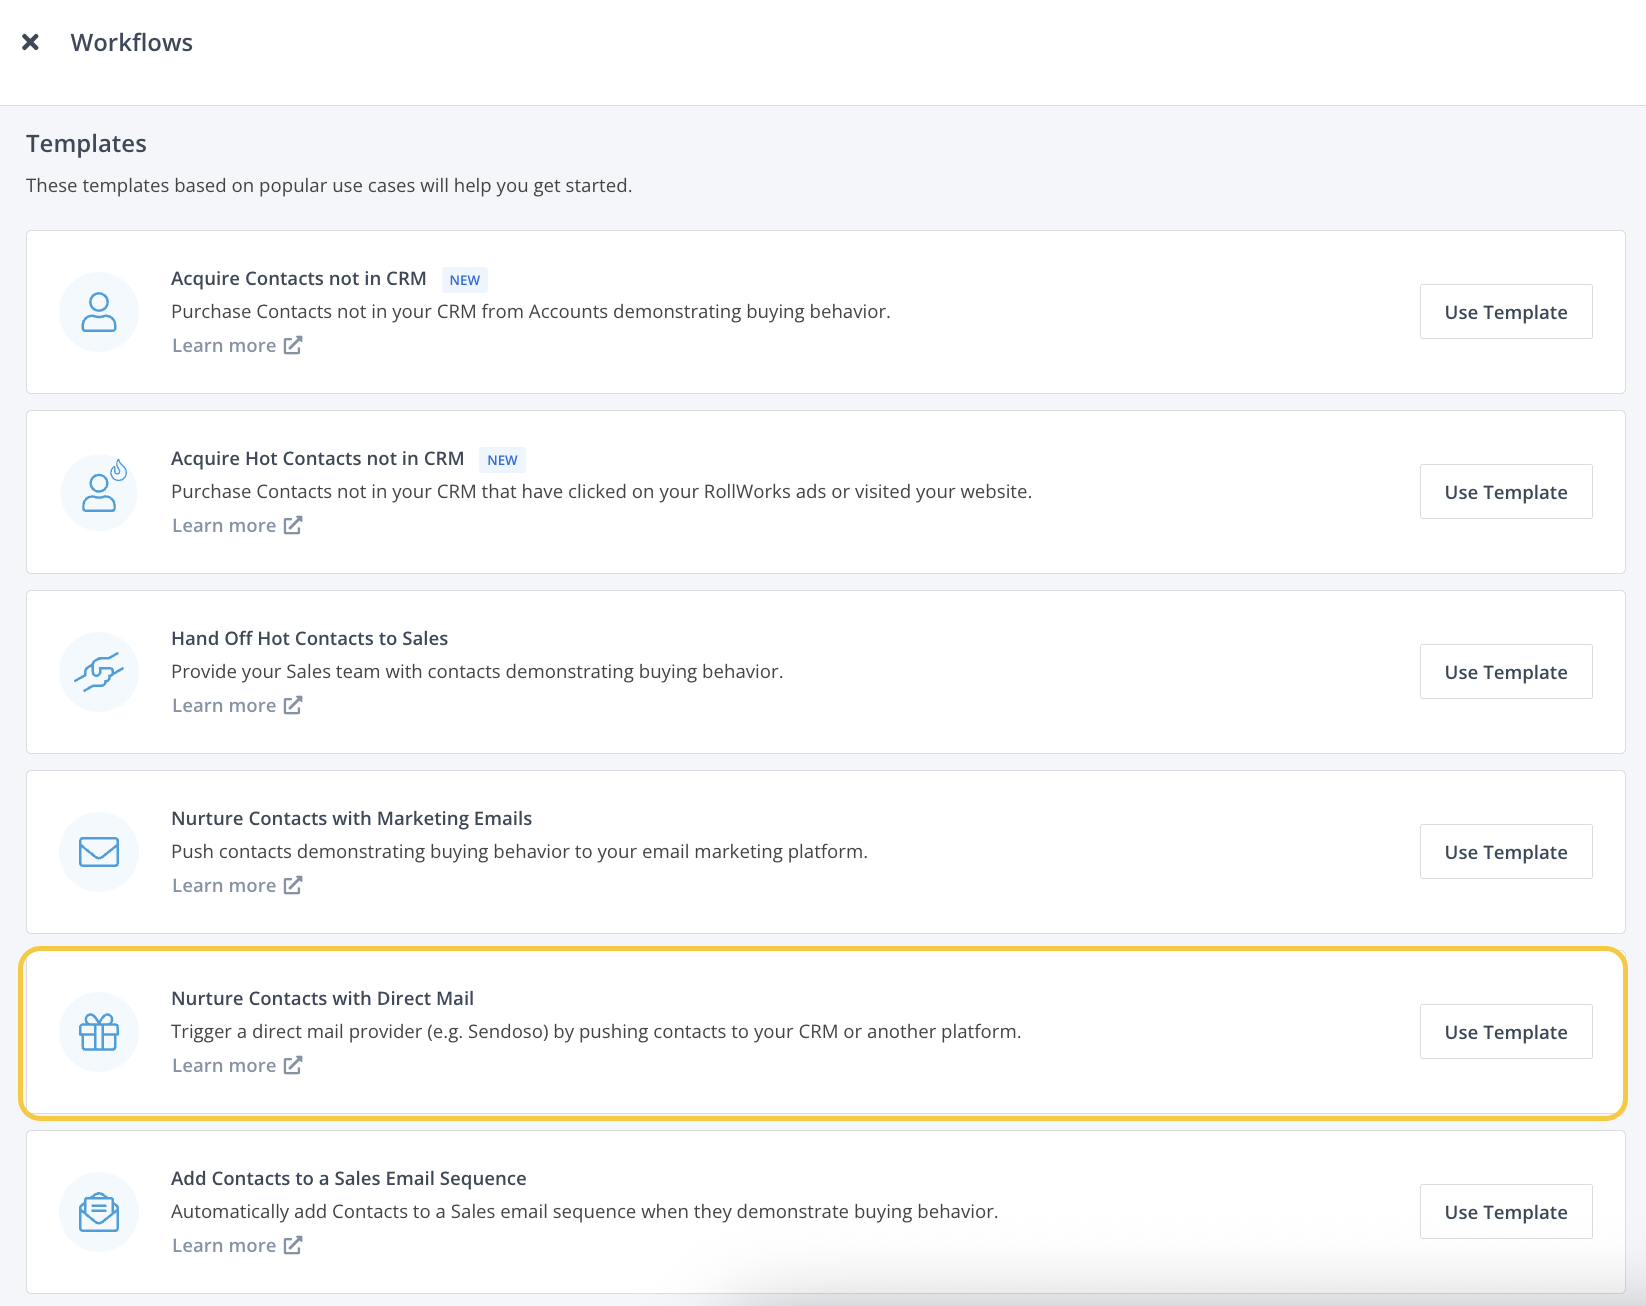Click Use Template for Acquire Hot Contacts
Screen dimensions: 1646x1306
coord(1505,491)
